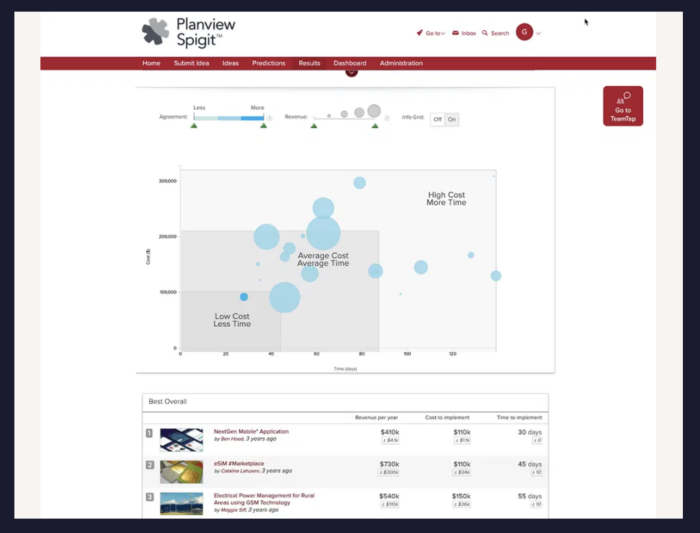
Task: Turn Info Grid On
Action: [x=452, y=119]
